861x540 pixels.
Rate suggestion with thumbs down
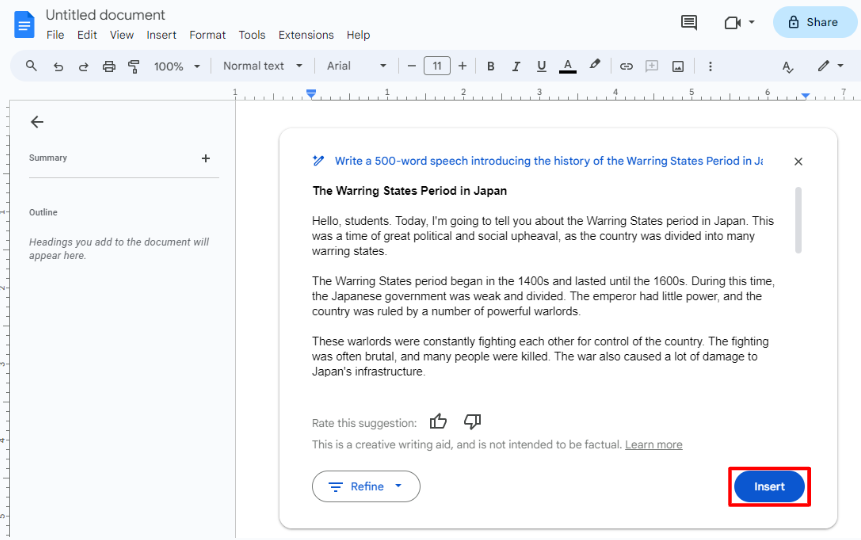tap(472, 422)
